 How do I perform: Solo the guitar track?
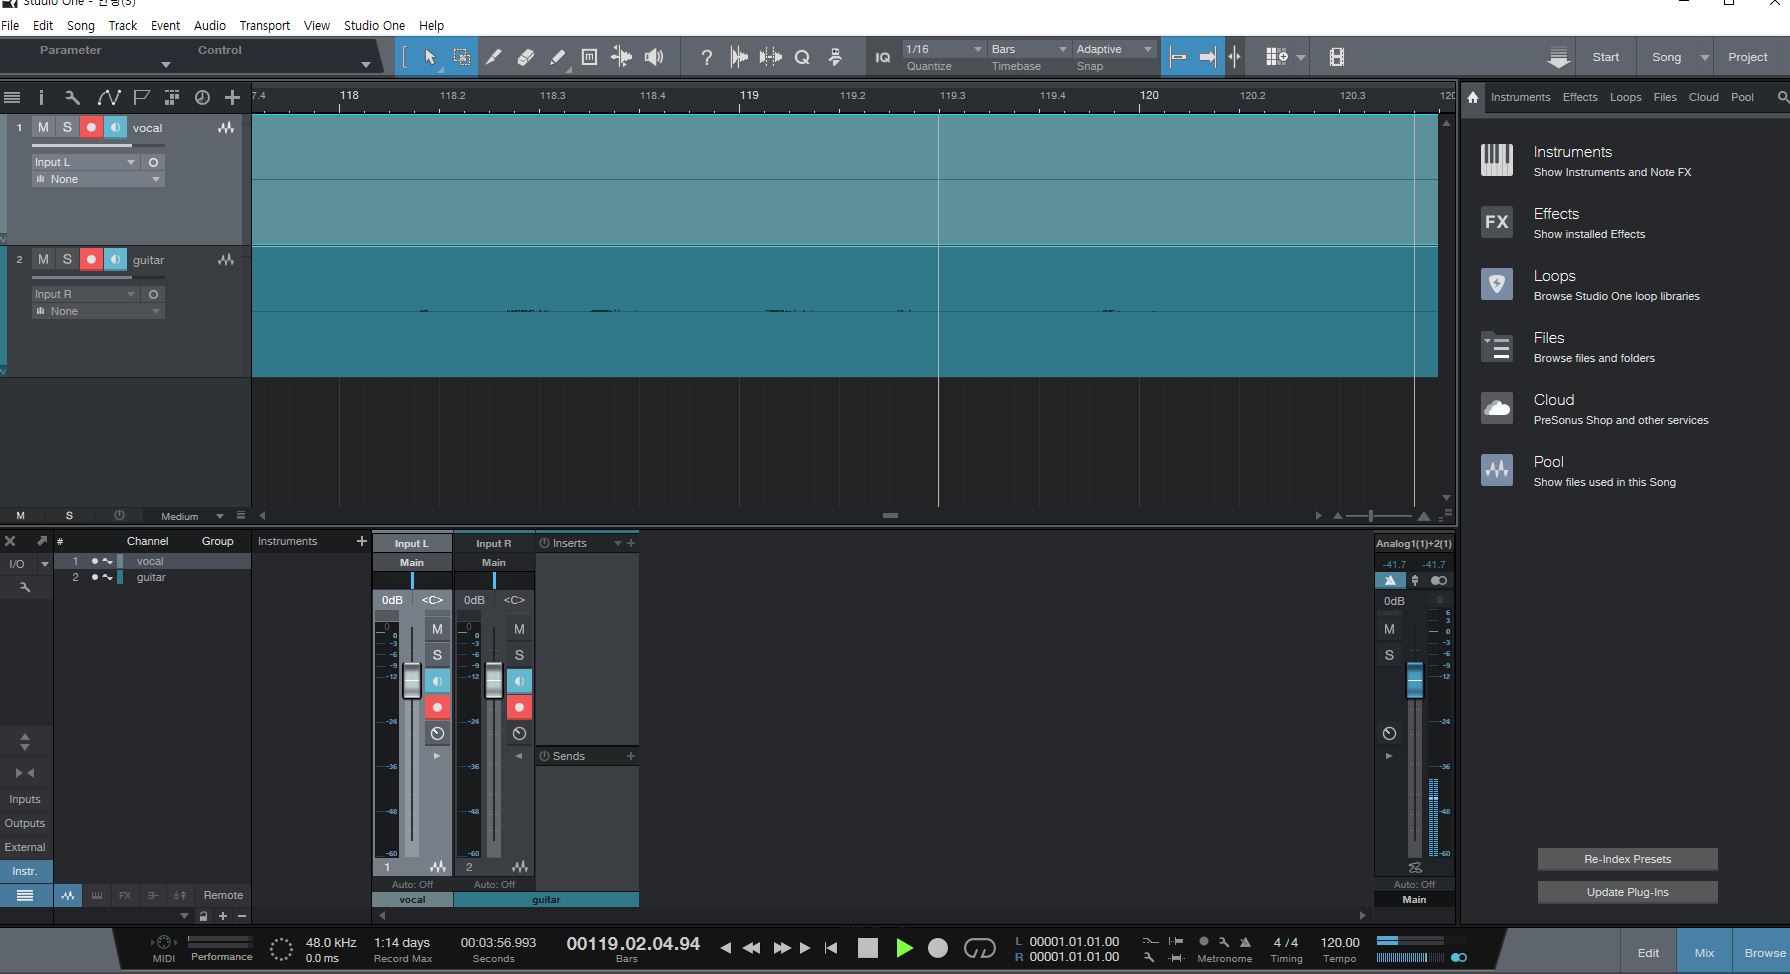tap(67, 259)
